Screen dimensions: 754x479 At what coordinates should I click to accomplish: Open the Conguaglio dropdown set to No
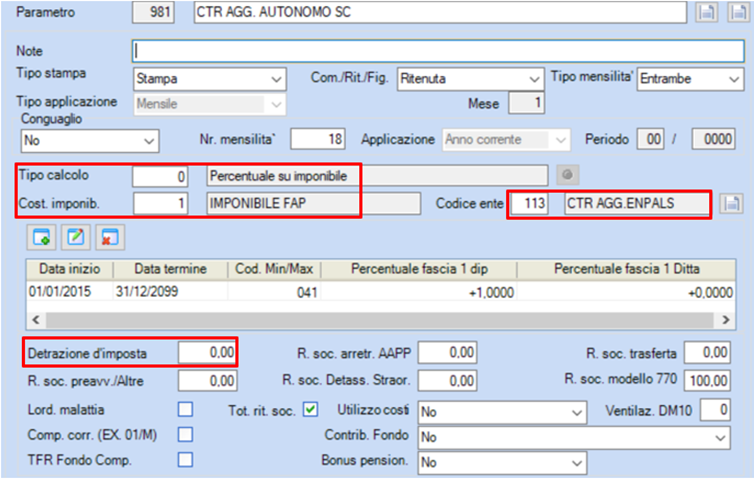(90, 140)
